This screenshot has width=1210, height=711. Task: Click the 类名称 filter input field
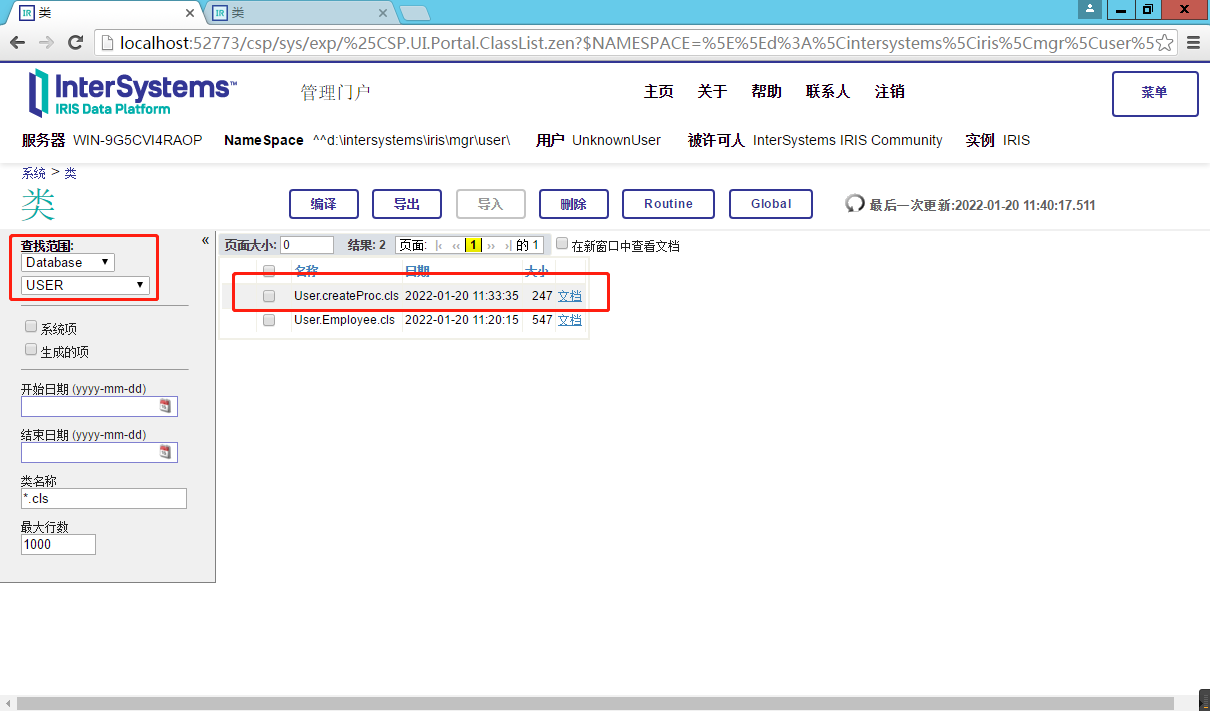pyautogui.click(x=103, y=498)
